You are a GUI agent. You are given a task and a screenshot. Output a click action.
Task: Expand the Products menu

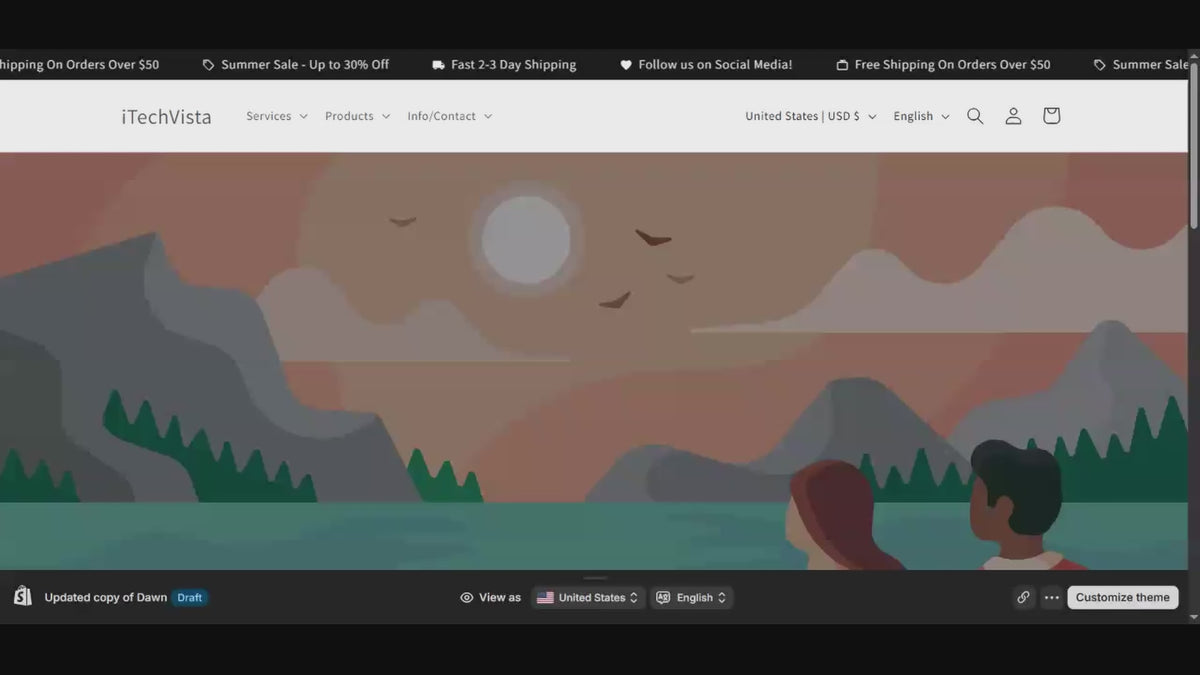point(357,116)
